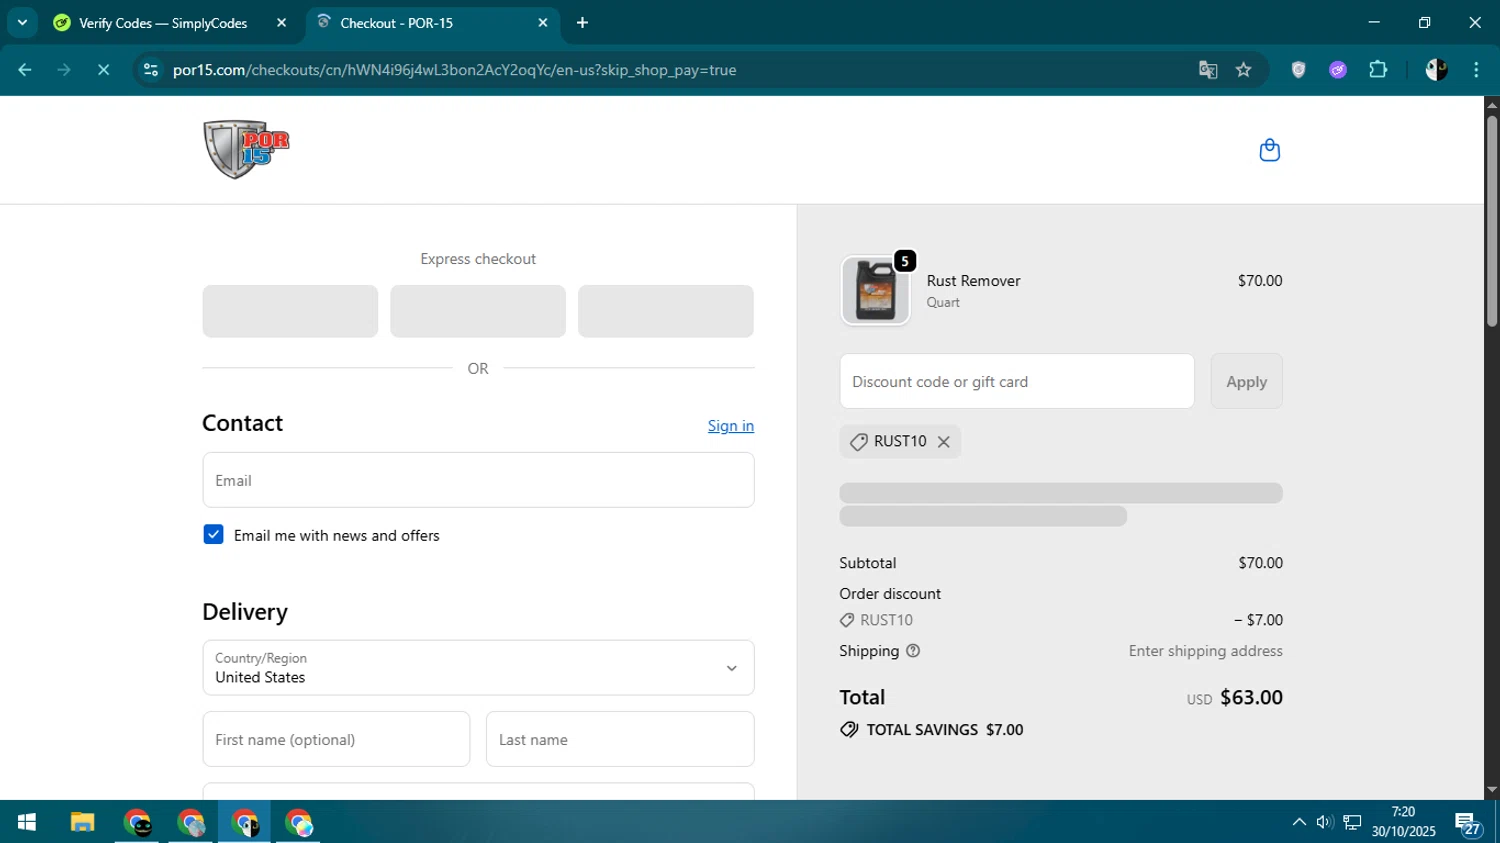Image resolution: width=1500 pixels, height=843 pixels.
Task: Click the purple extension icon in toolbar
Action: (1338, 70)
